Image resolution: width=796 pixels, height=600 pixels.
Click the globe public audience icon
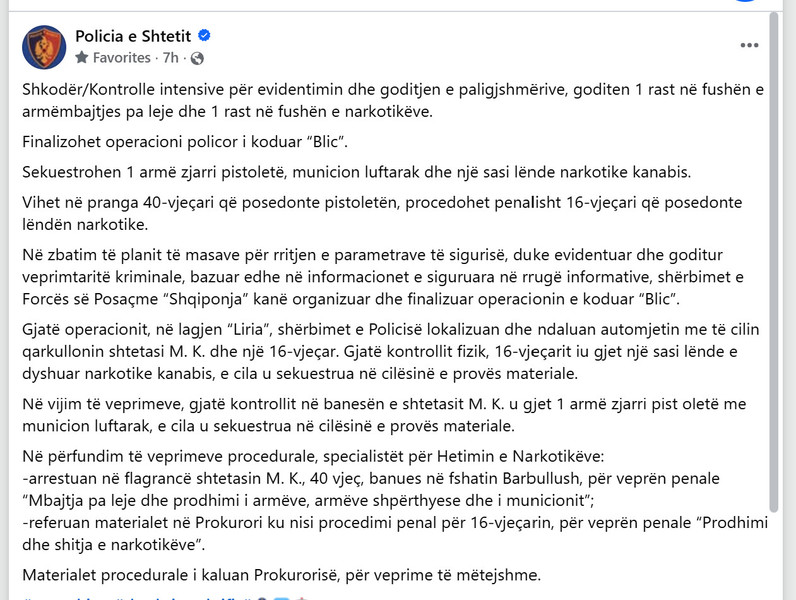[197, 58]
